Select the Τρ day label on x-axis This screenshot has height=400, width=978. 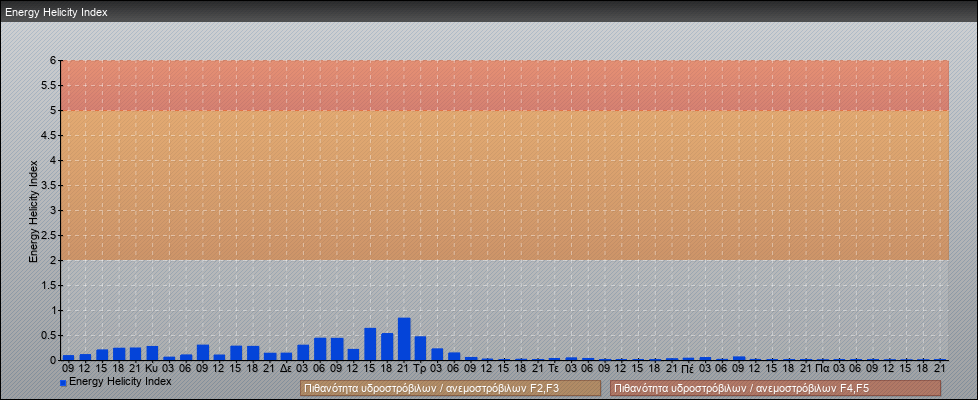420,368
